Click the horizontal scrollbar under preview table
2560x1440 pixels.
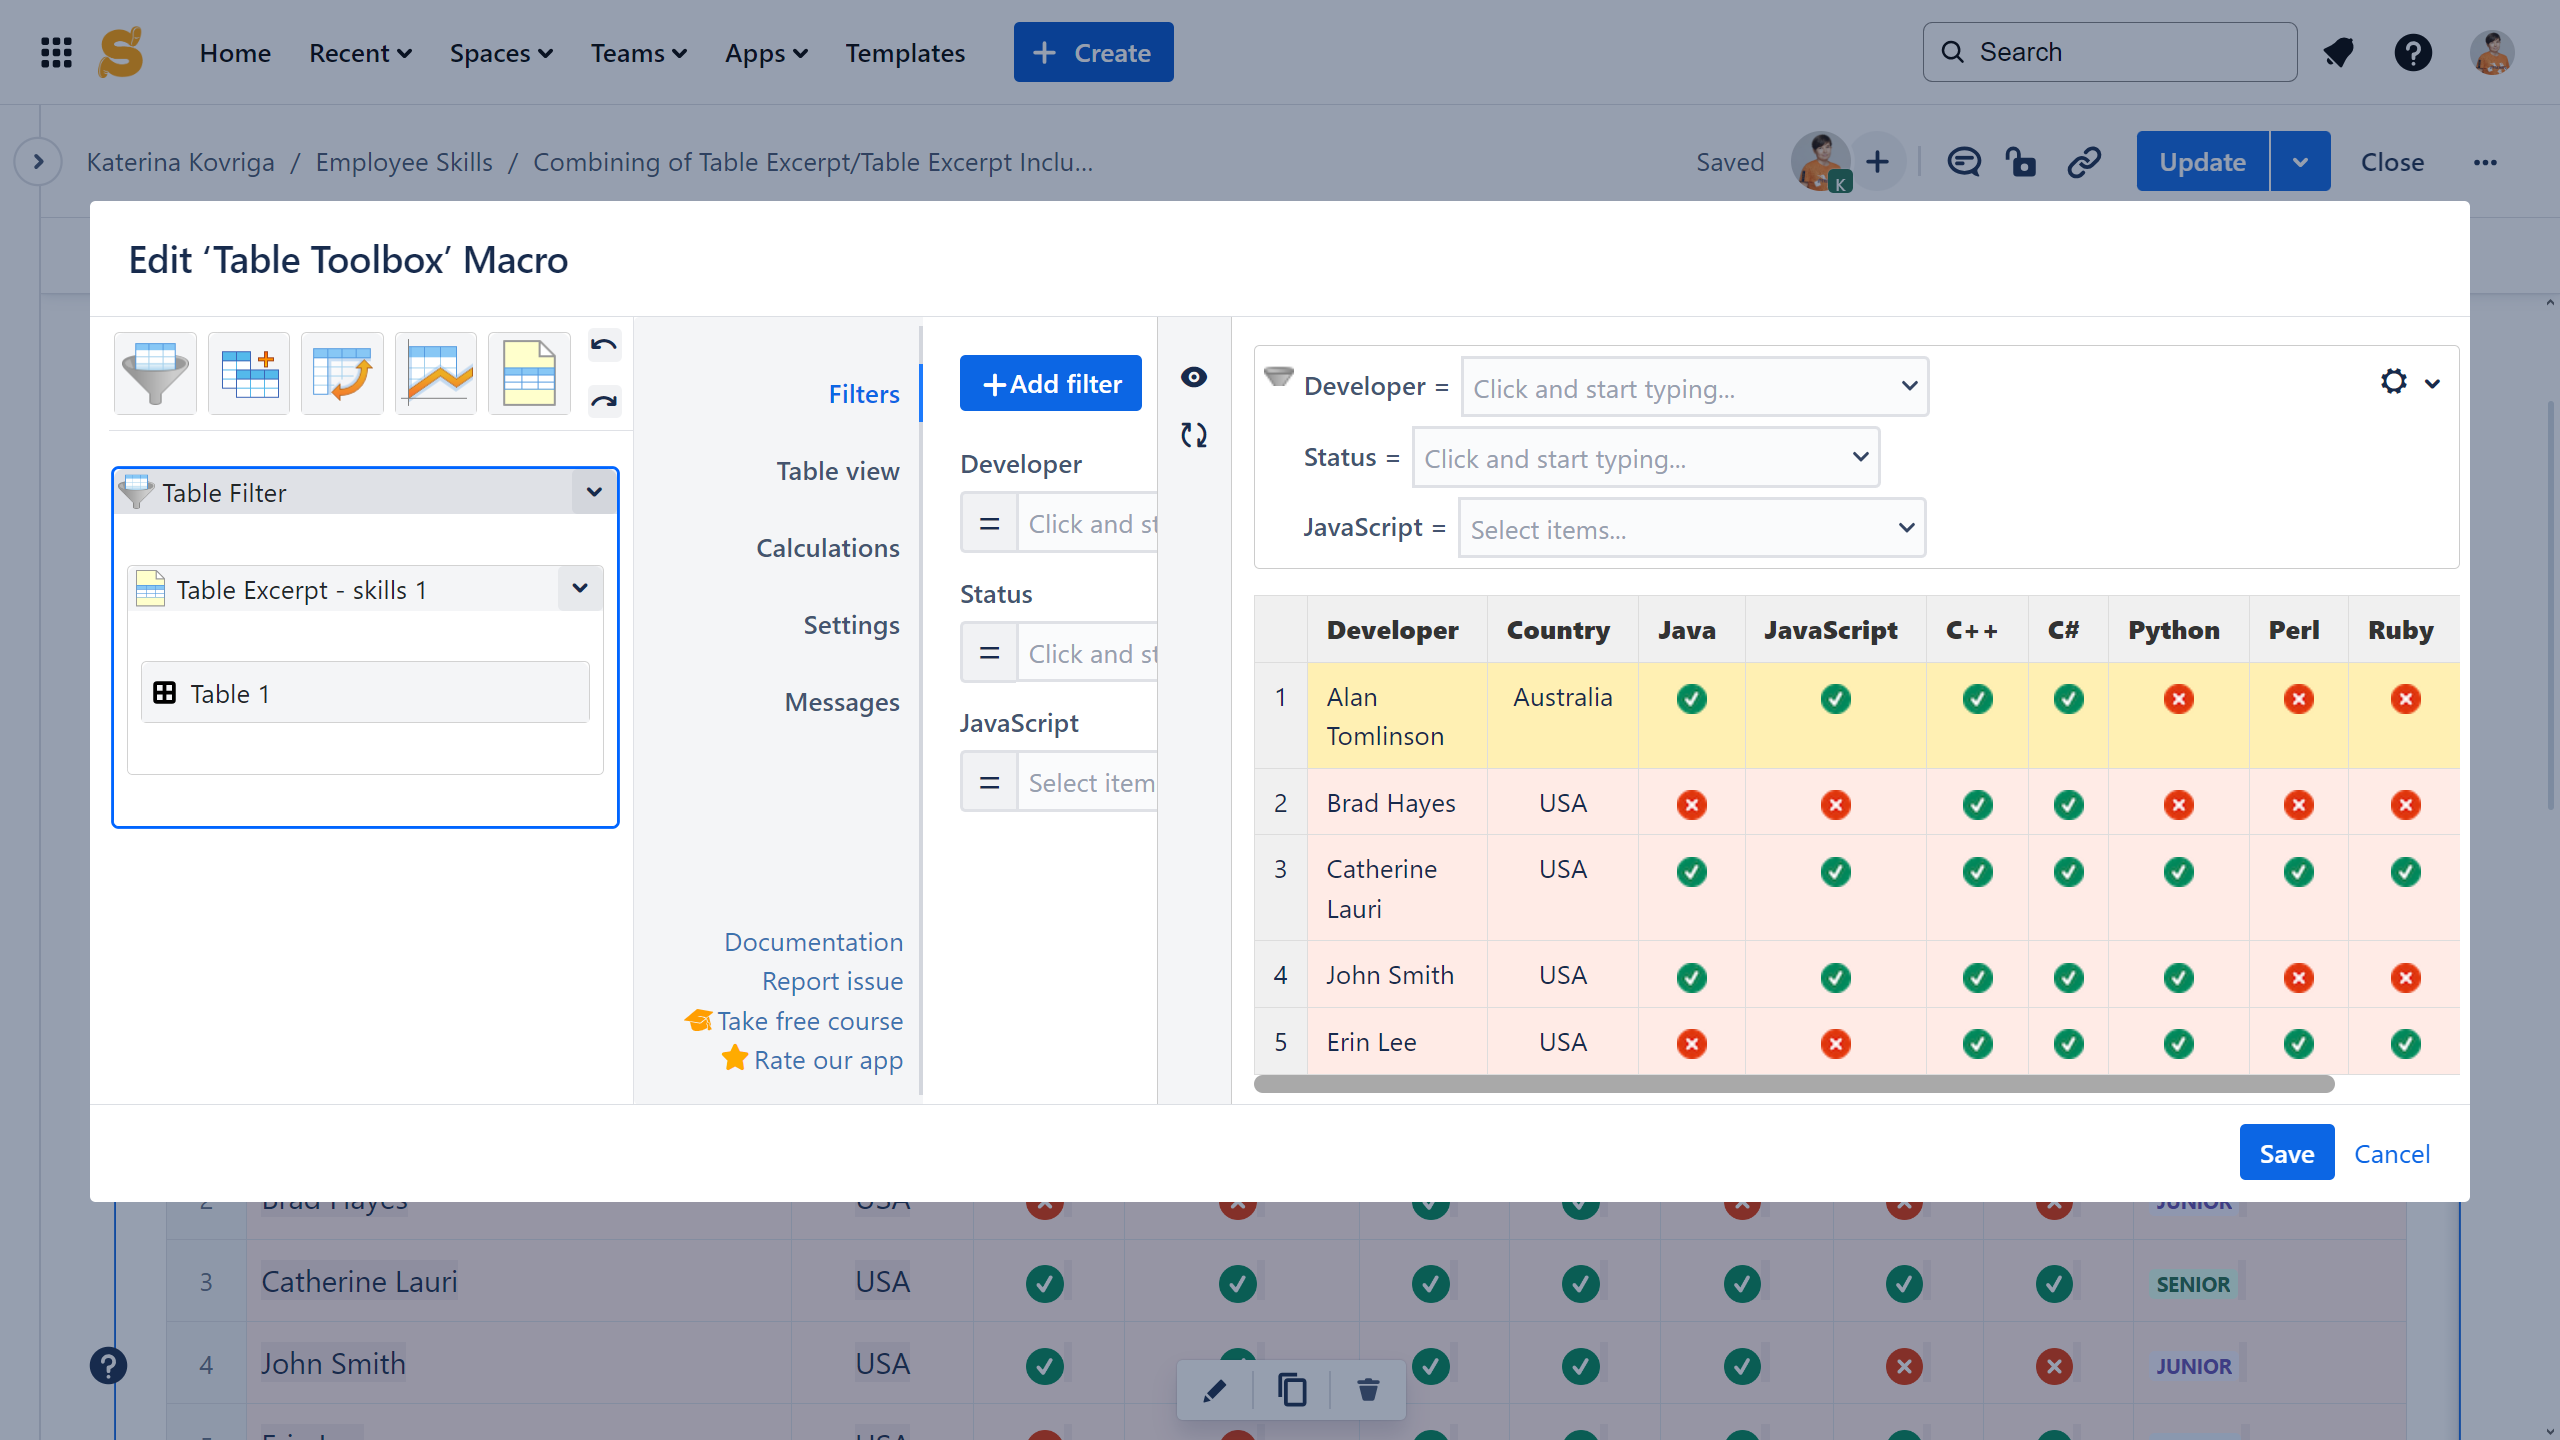click(x=1794, y=1085)
